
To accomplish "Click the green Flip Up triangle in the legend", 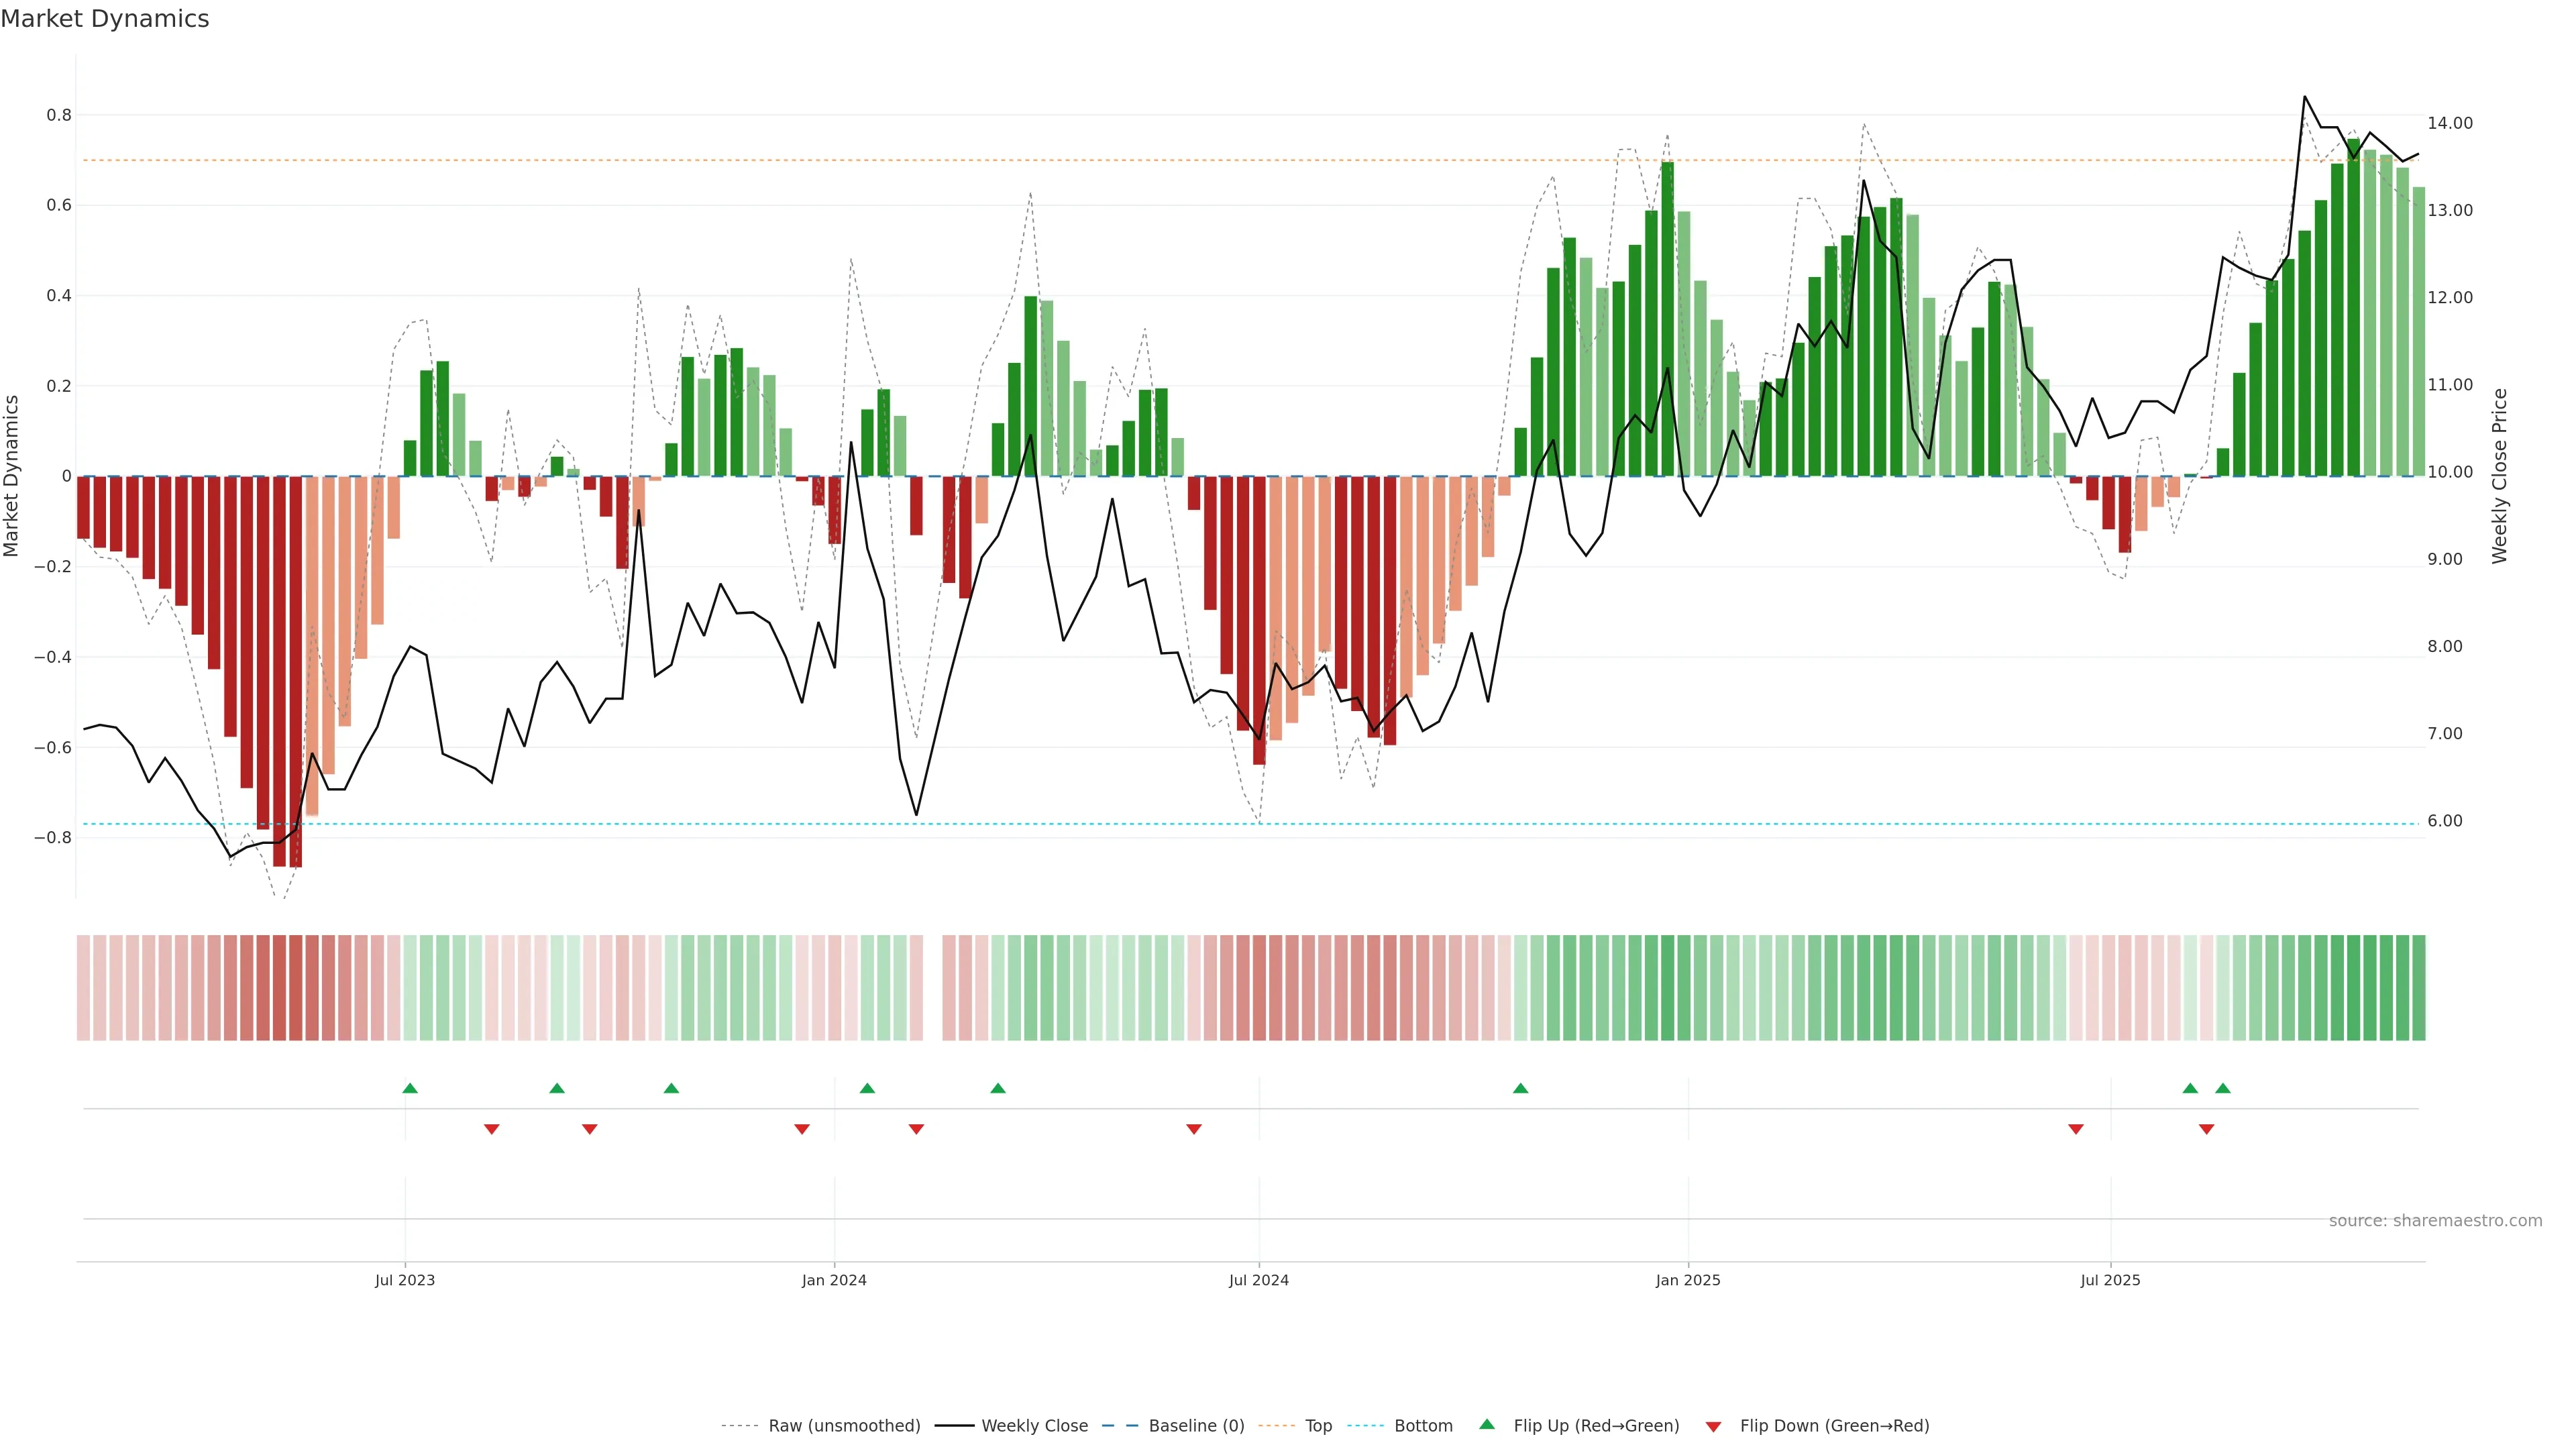I will click(1487, 1424).
